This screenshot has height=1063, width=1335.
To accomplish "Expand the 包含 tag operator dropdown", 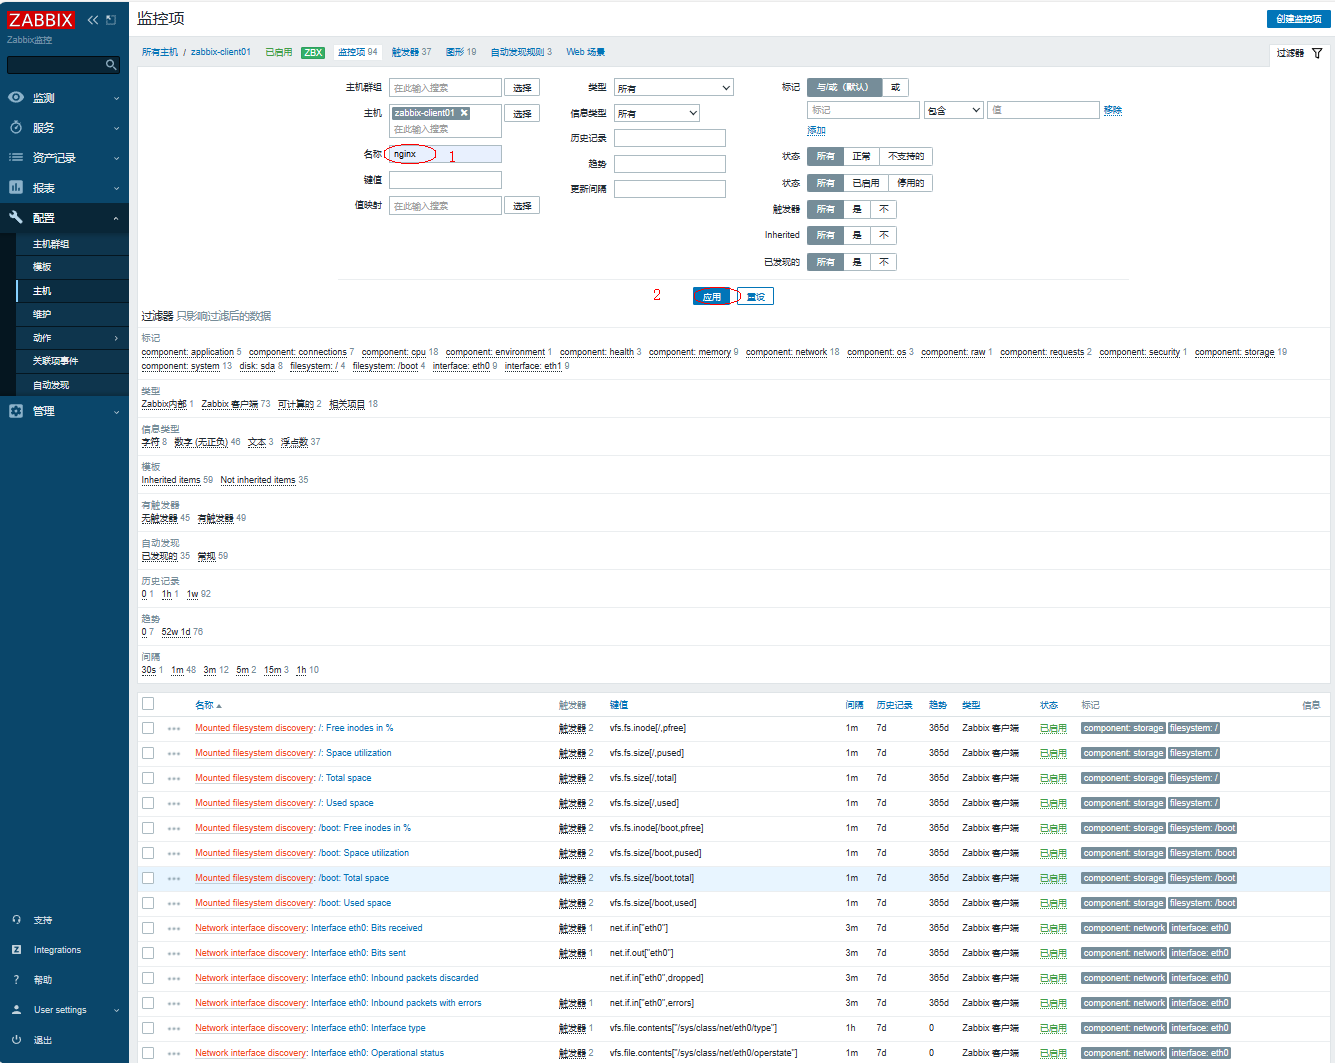I will coord(953,110).
